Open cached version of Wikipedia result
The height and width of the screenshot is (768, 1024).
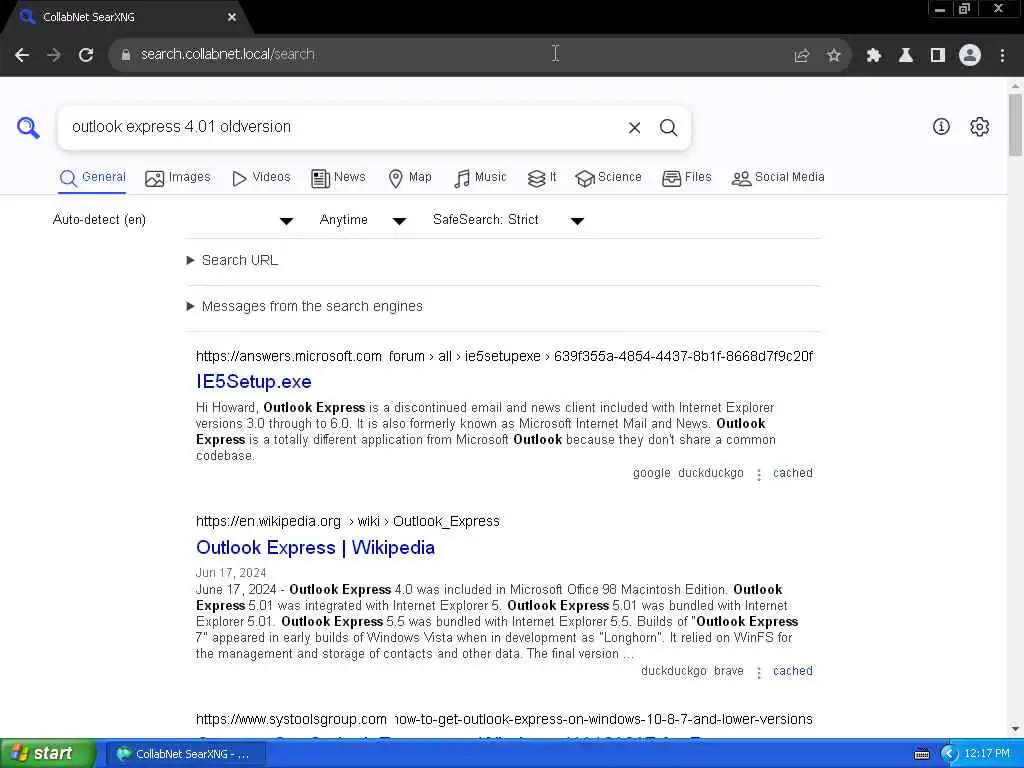coord(793,671)
